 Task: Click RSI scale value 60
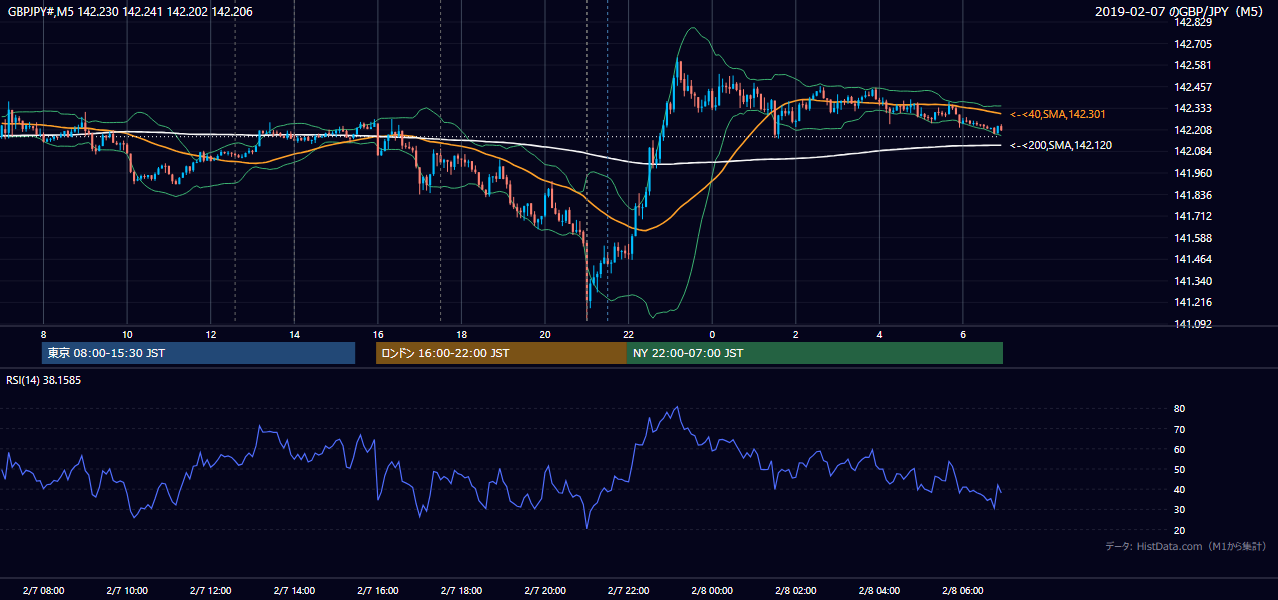(x=1179, y=449)
